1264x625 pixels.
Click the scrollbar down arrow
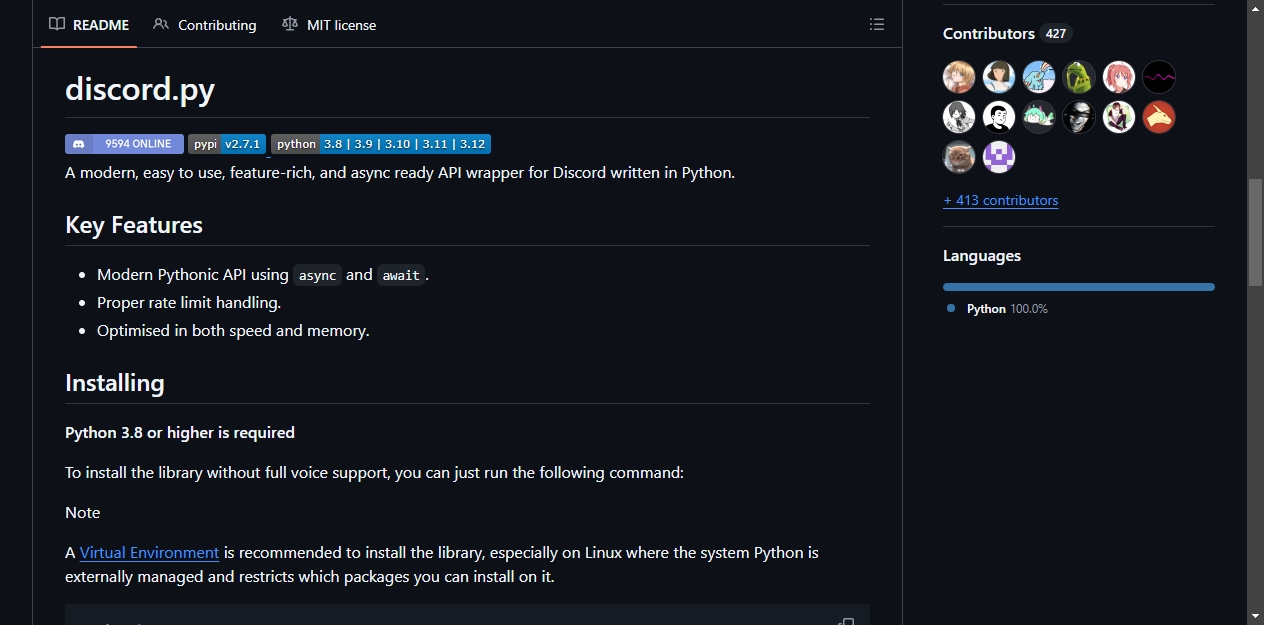coord(1255,616)
